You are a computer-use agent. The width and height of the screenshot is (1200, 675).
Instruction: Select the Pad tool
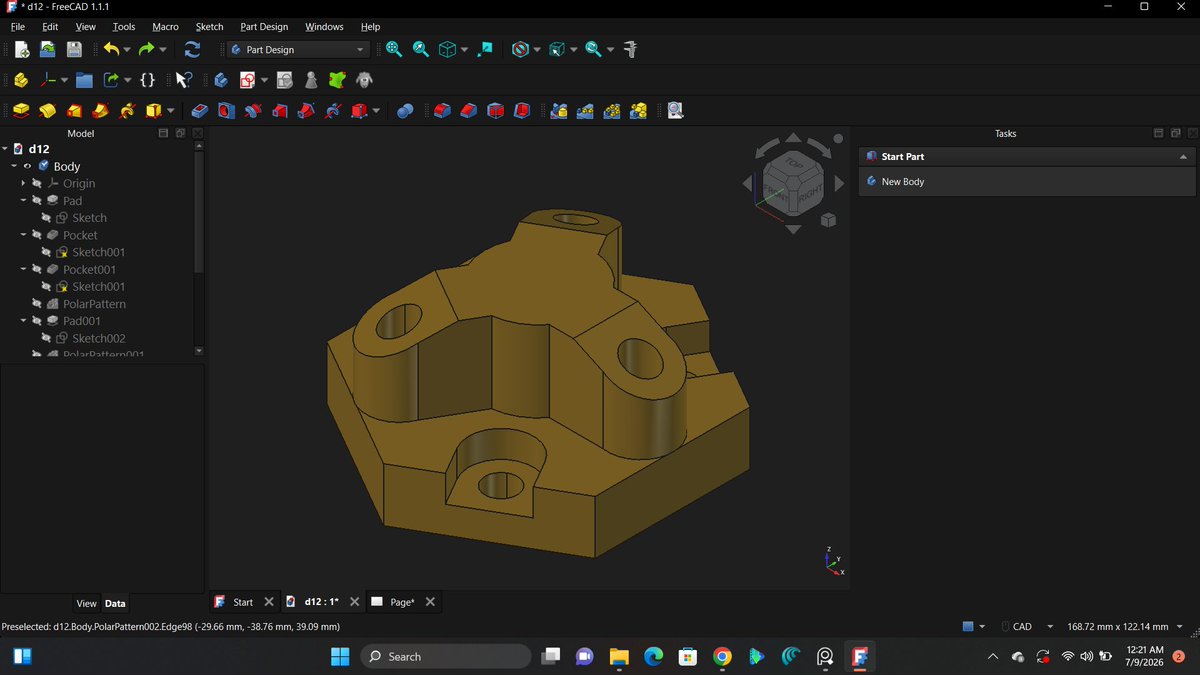coord(21,111)
